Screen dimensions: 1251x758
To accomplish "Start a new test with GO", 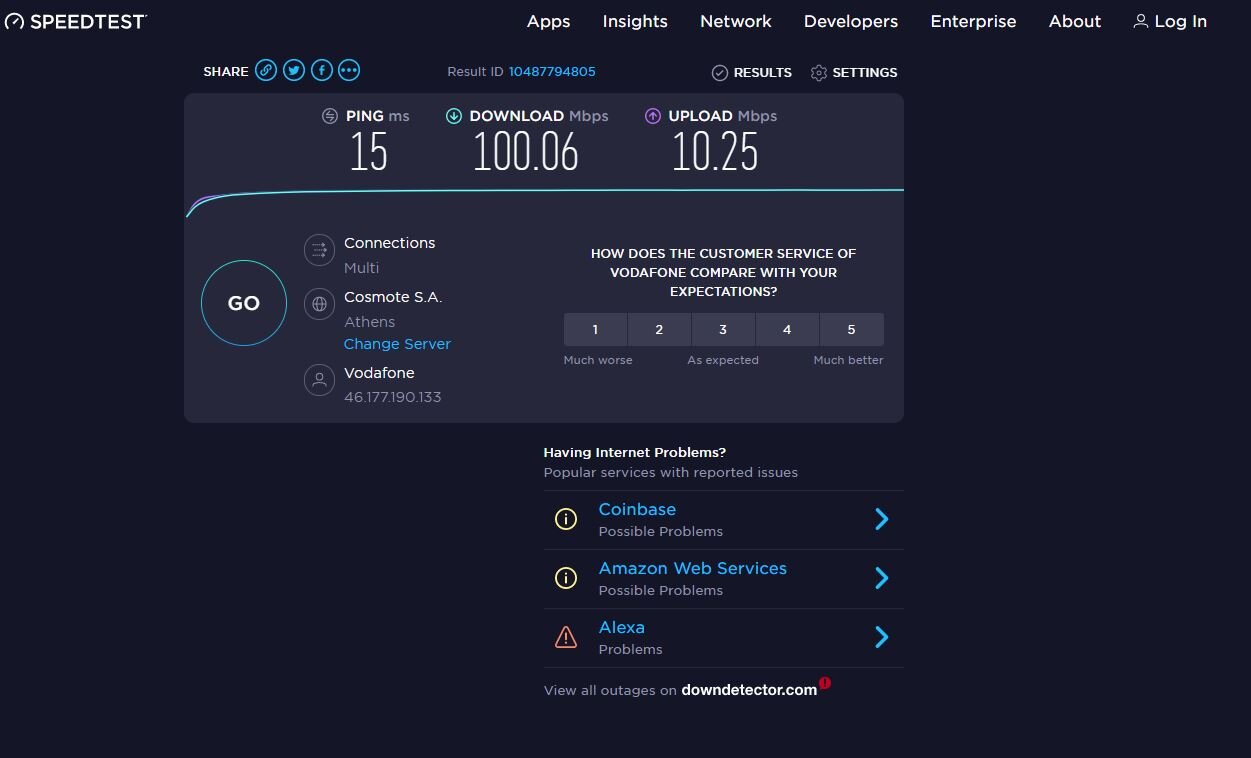I will [x=244, y=303].
